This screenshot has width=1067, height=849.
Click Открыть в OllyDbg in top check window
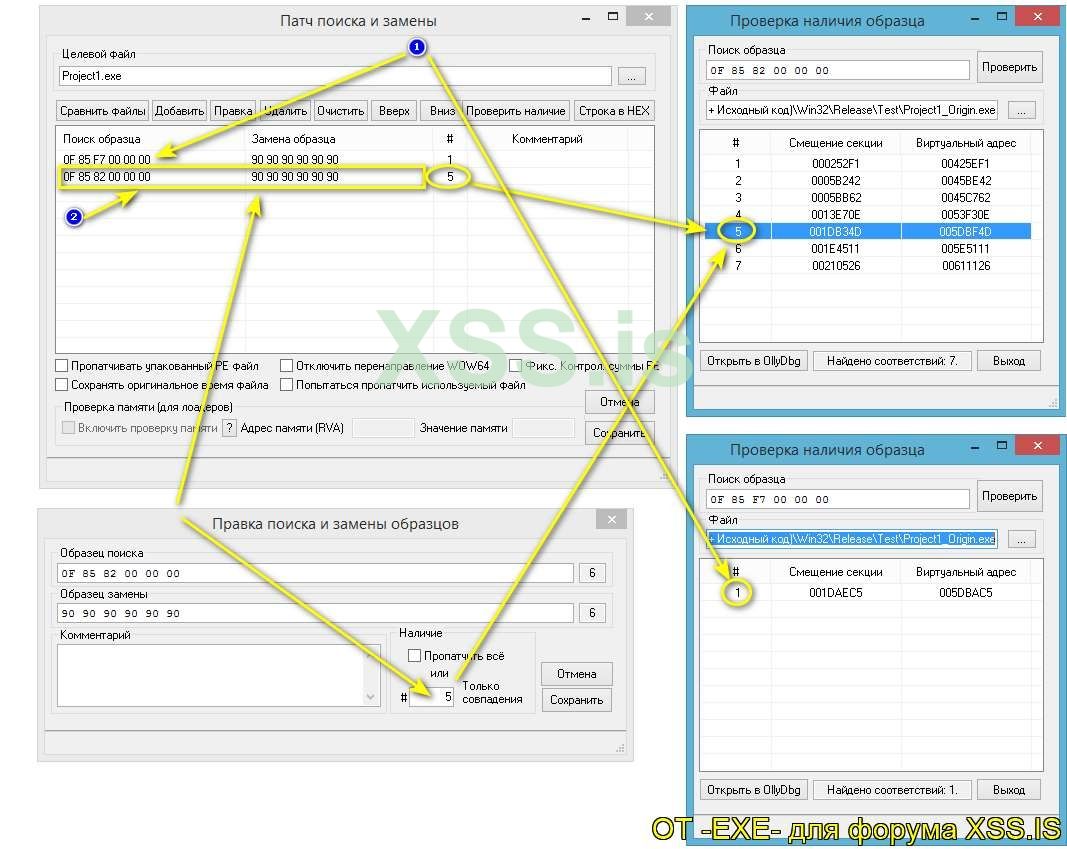pos(753,361)
